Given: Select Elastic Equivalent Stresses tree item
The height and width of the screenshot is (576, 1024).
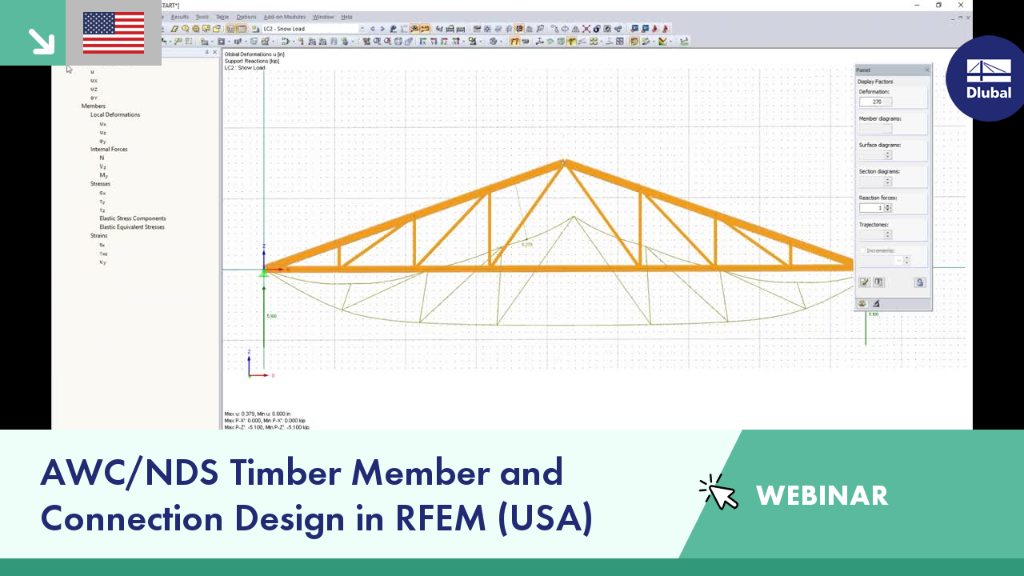Looking at the screenshot, I should [x=132, y=227].
